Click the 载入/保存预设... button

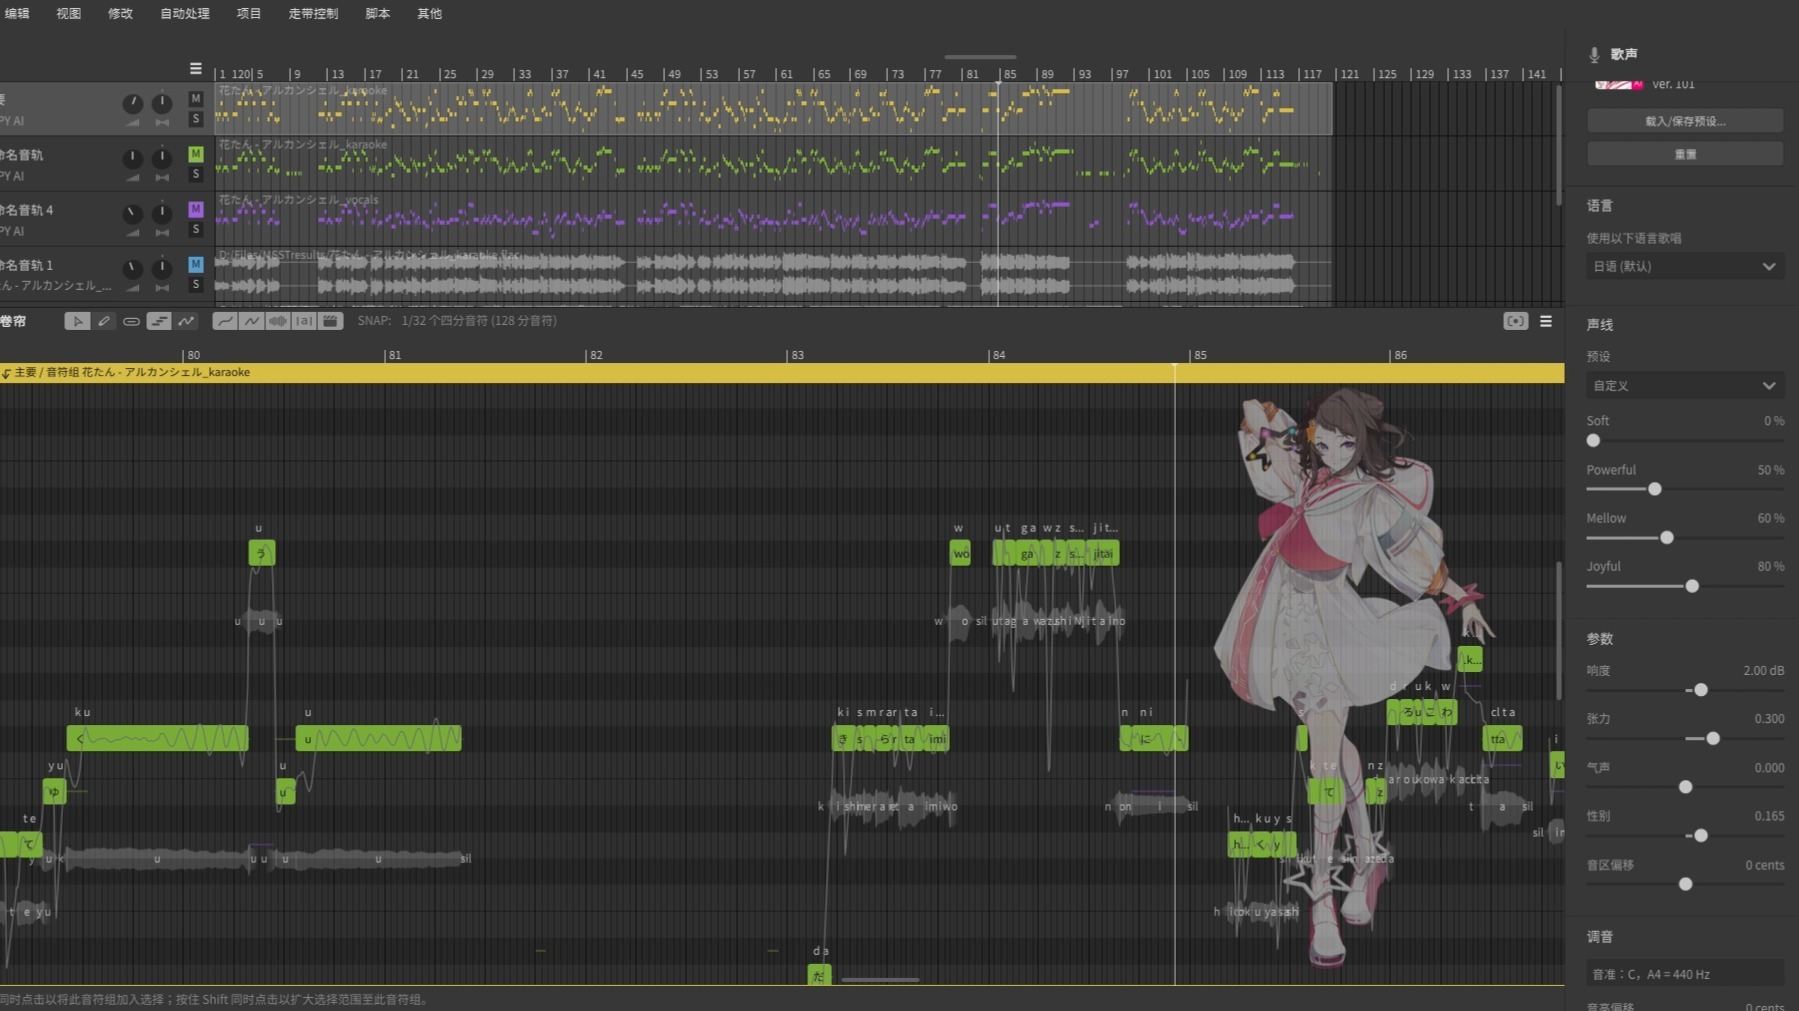[x=1685, y=121]
